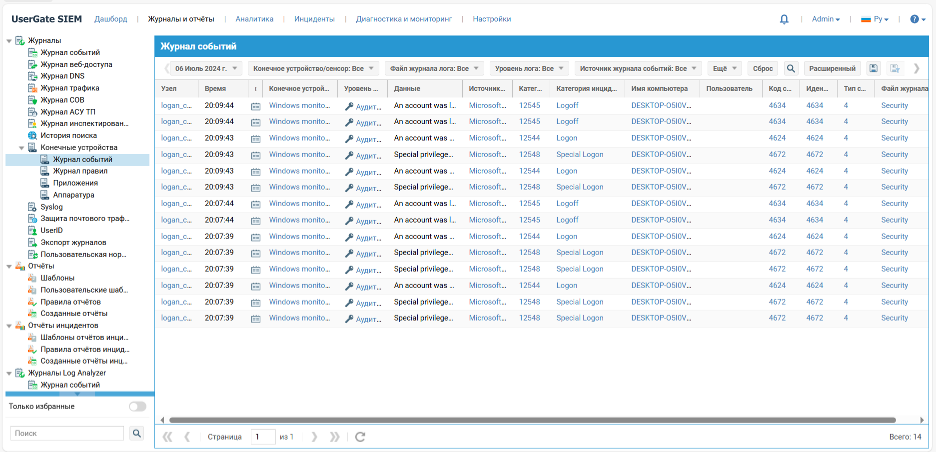Click the sidebar search magnifier button

137,433
